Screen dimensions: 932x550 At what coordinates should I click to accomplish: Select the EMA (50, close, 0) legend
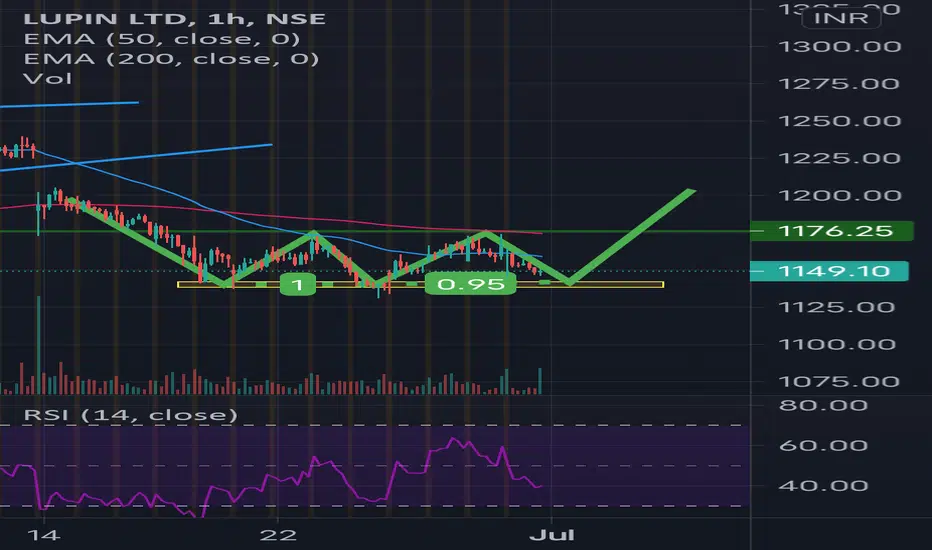point(162,39)
